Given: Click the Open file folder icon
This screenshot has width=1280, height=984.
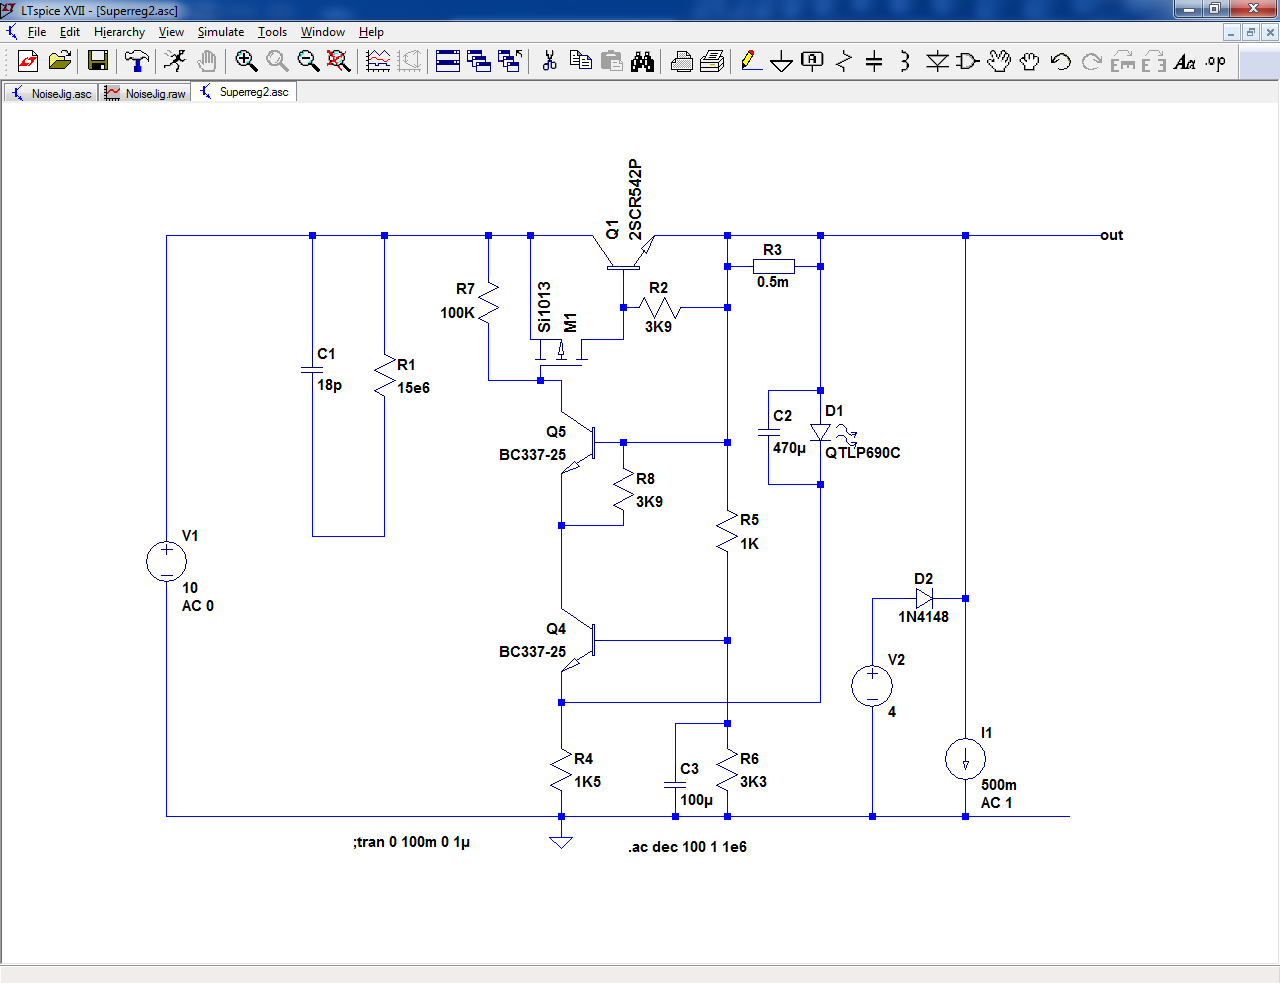Looking at the screenshot, I should tap(60, 62).
